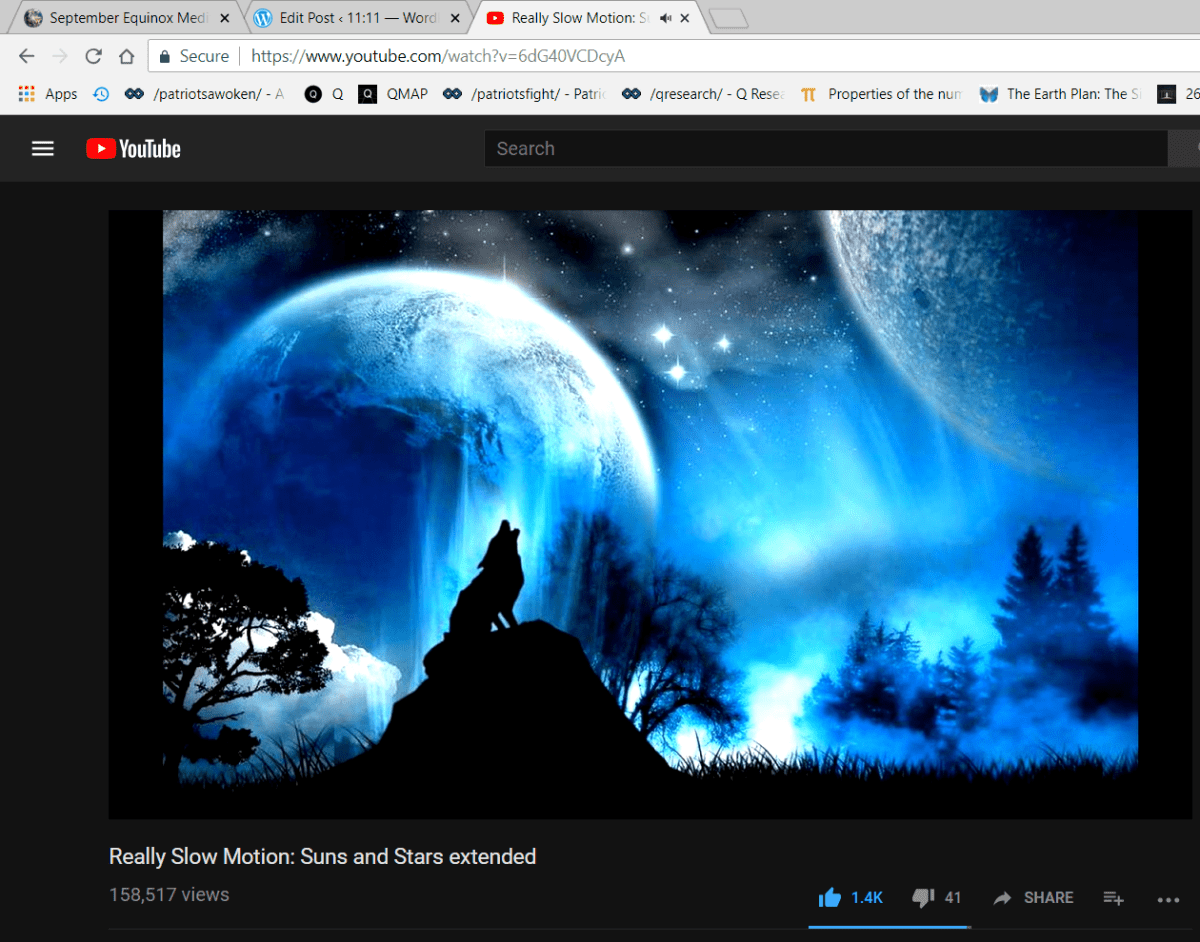
Task: Click the SHARE button
Action: (1033, 897)
